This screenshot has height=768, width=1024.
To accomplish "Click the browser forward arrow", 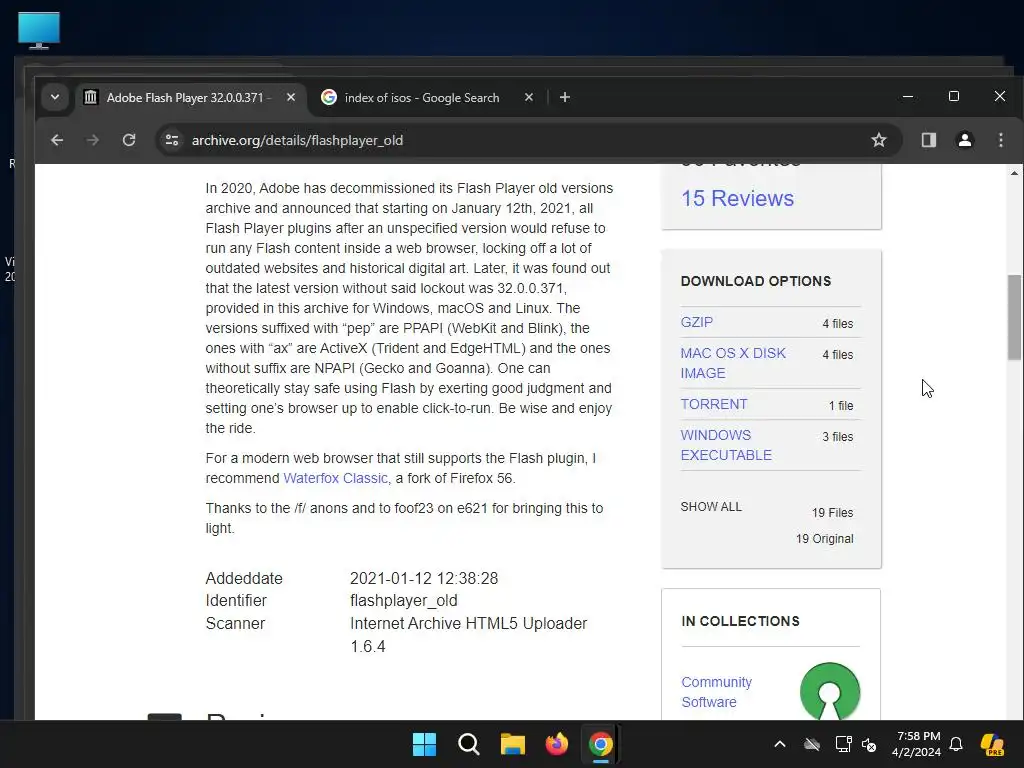I will point(93,140).
